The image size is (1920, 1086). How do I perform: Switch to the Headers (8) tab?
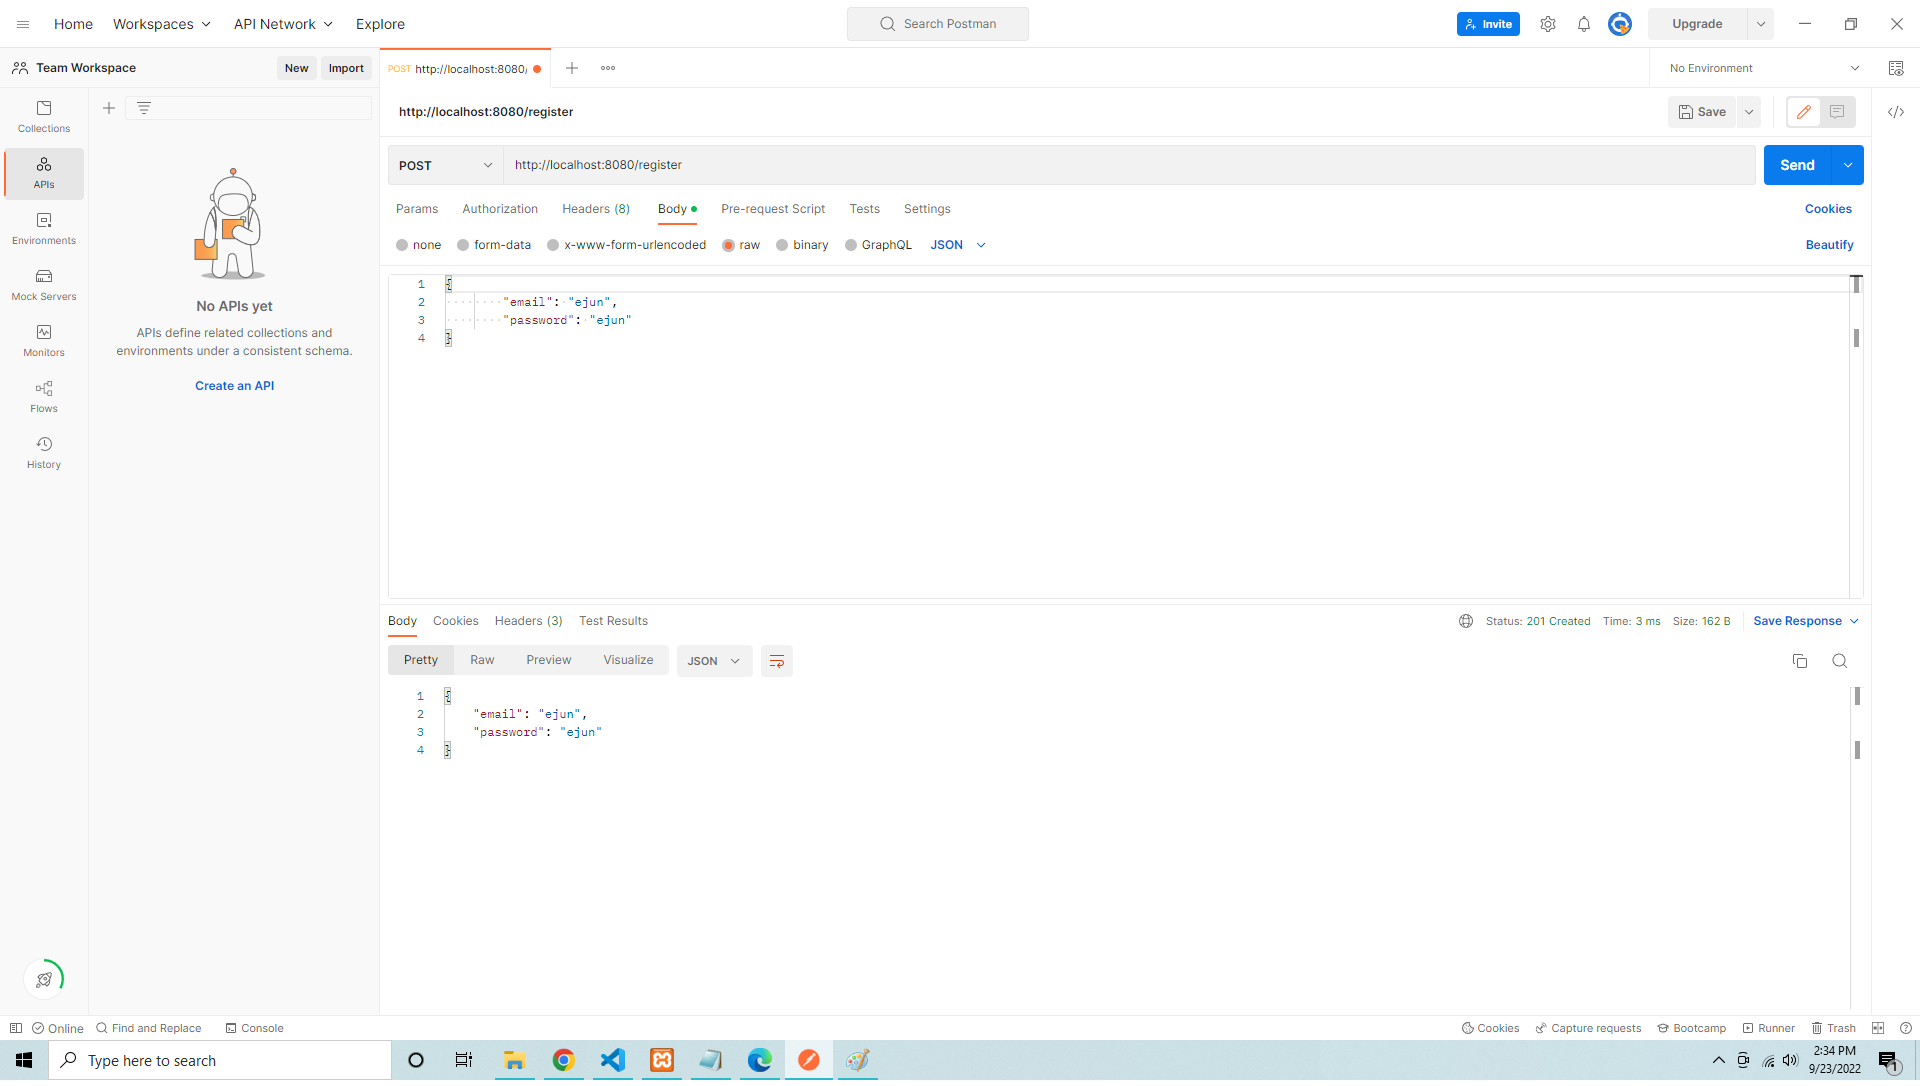[x=595, y=209]
